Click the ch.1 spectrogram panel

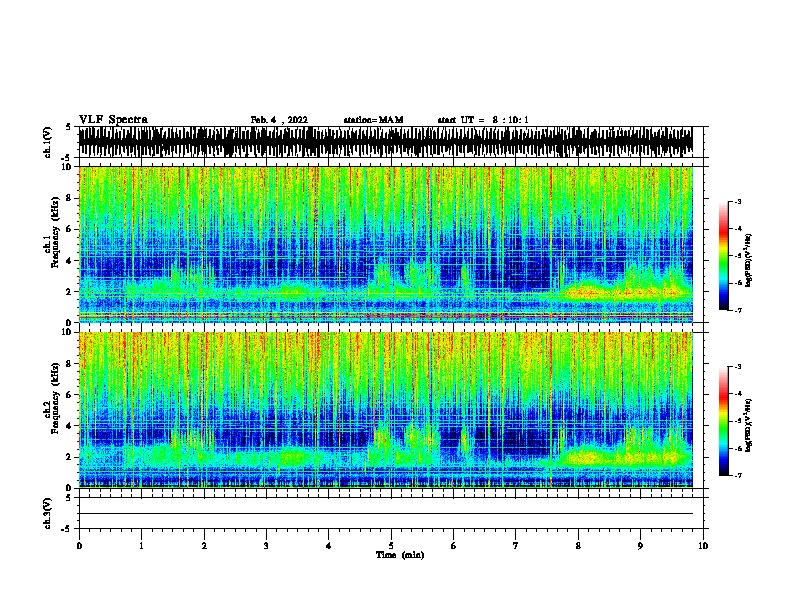pyautogui.click(x=386, y=244)
